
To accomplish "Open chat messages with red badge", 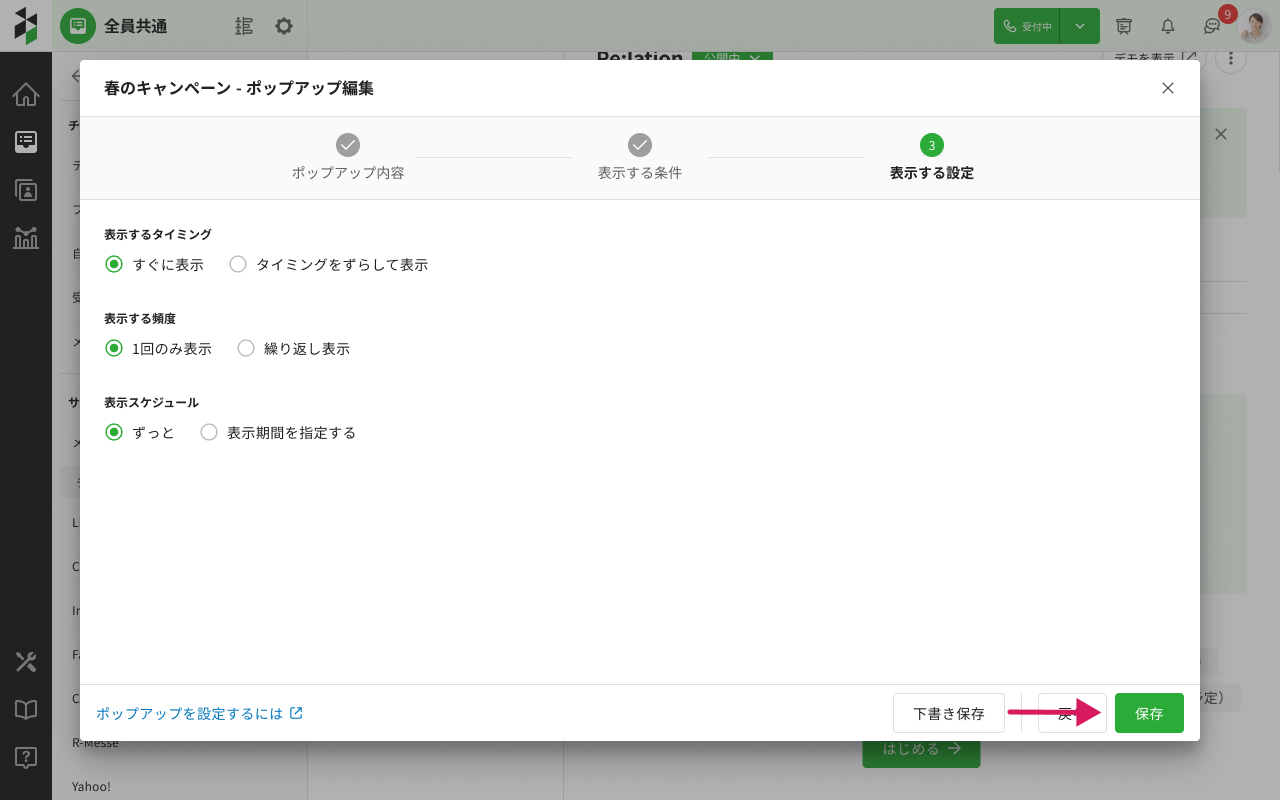I will (1212, 26).
